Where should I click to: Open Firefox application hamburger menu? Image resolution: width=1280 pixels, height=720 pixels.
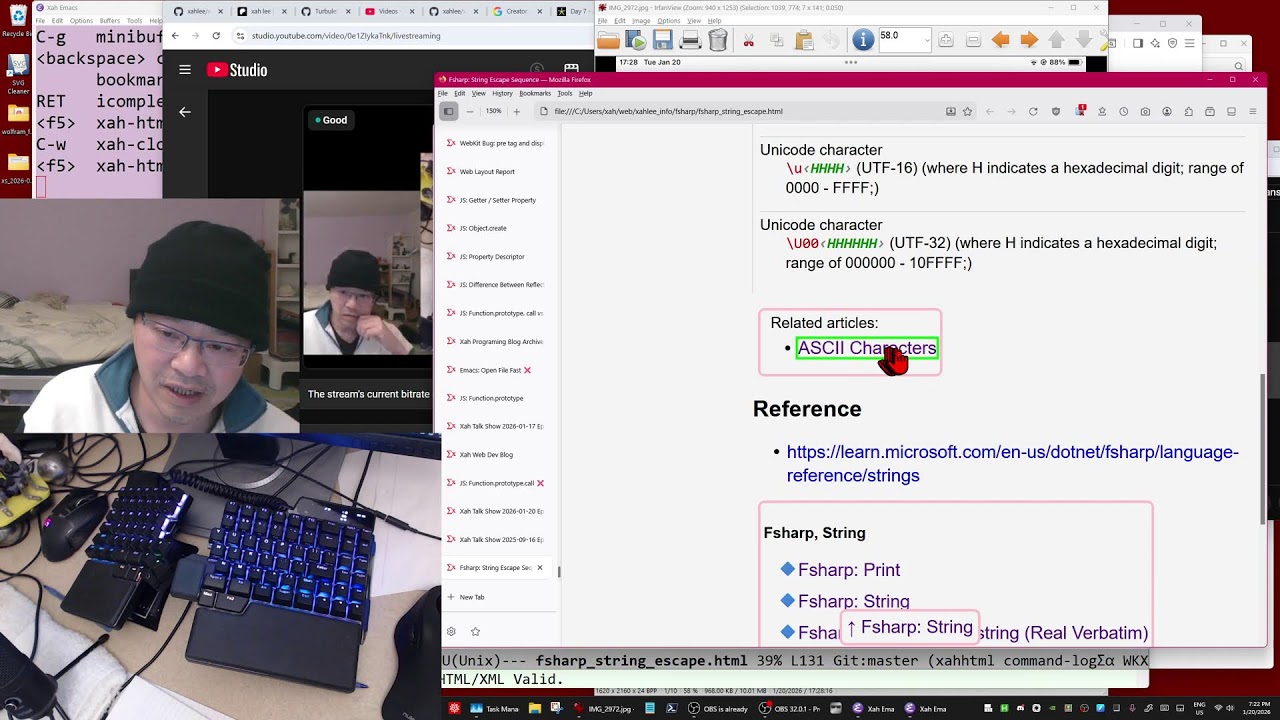1253,111
